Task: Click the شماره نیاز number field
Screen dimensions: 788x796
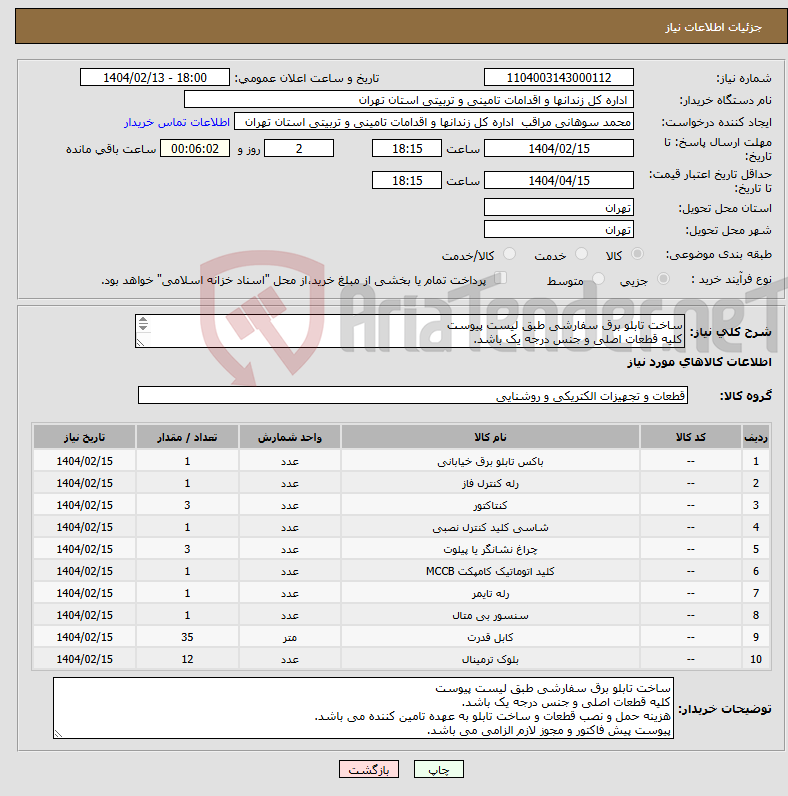Action: [x=559, y=78]
